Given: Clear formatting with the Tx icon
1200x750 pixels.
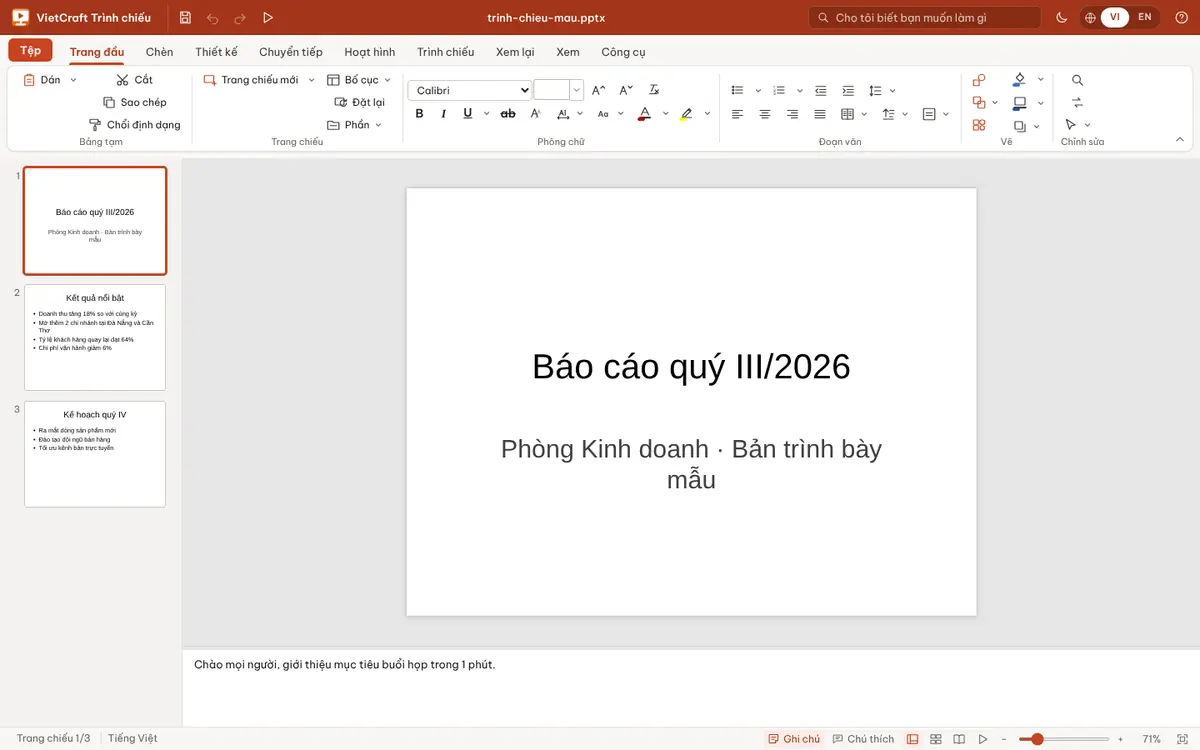Looking at the screenshot, I should pyautogui.click(x=654, y=90).
